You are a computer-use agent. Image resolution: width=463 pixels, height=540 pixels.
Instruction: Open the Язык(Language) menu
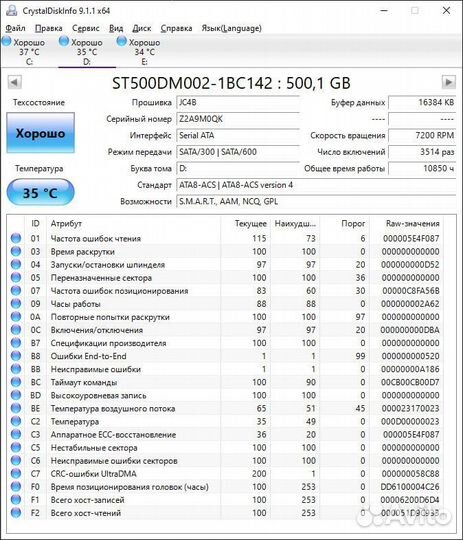point(232,28)
